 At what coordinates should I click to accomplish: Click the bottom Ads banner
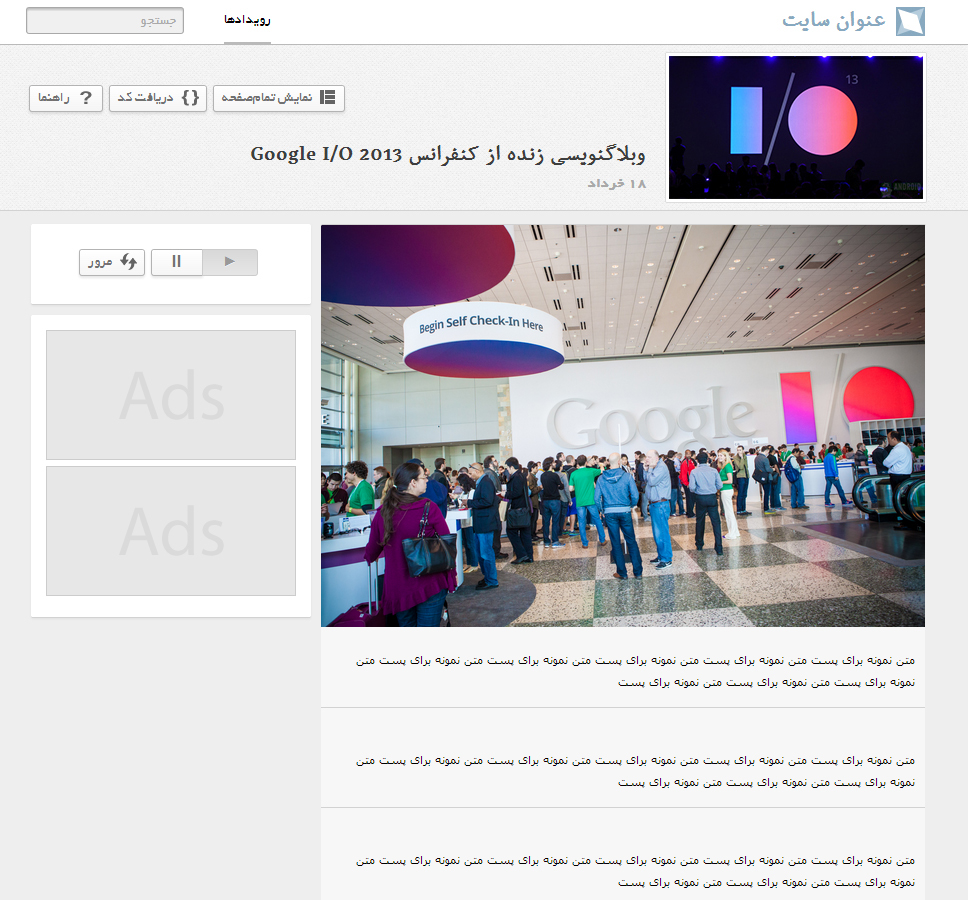[x=171, y=531]
